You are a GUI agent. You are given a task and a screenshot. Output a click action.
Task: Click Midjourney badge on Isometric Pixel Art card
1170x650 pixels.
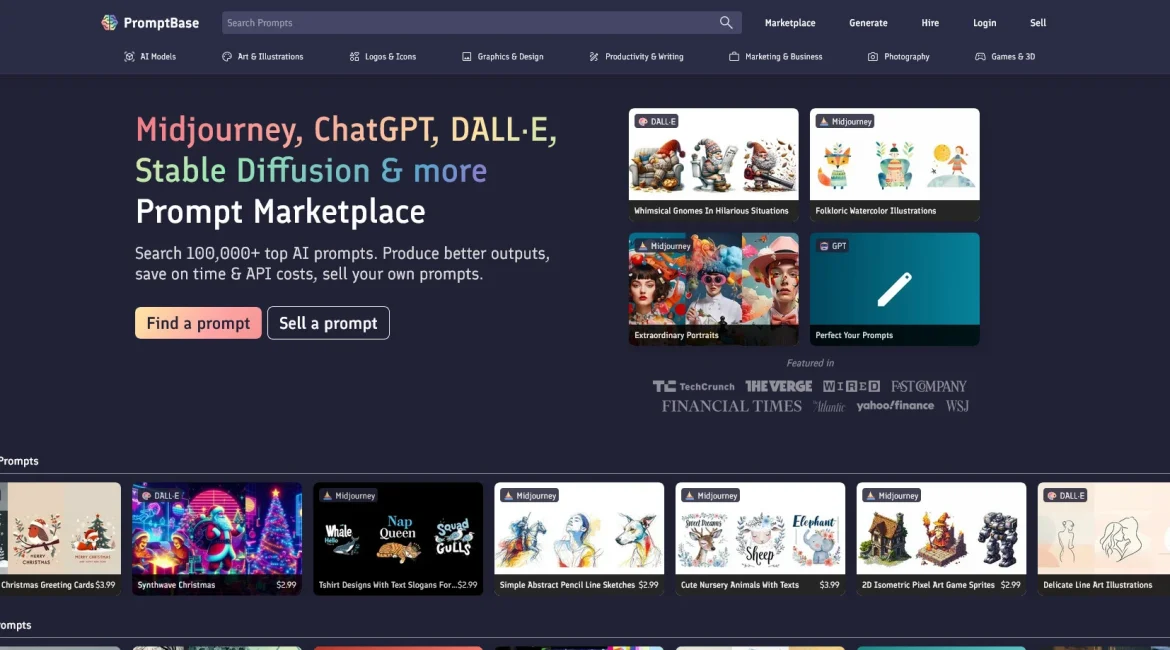point(892,496)
